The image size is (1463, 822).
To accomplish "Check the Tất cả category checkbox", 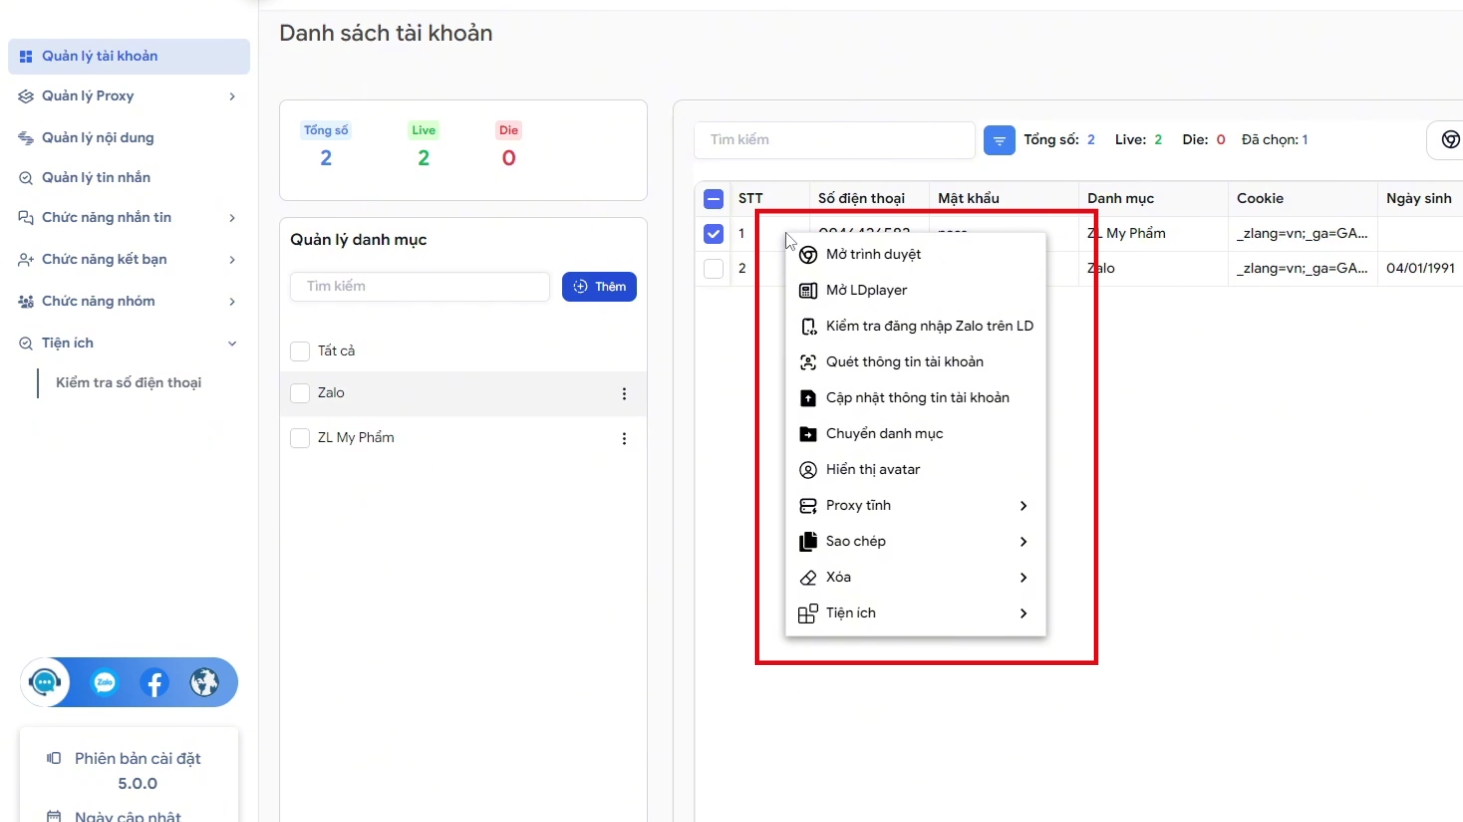I will click(299, 351).
